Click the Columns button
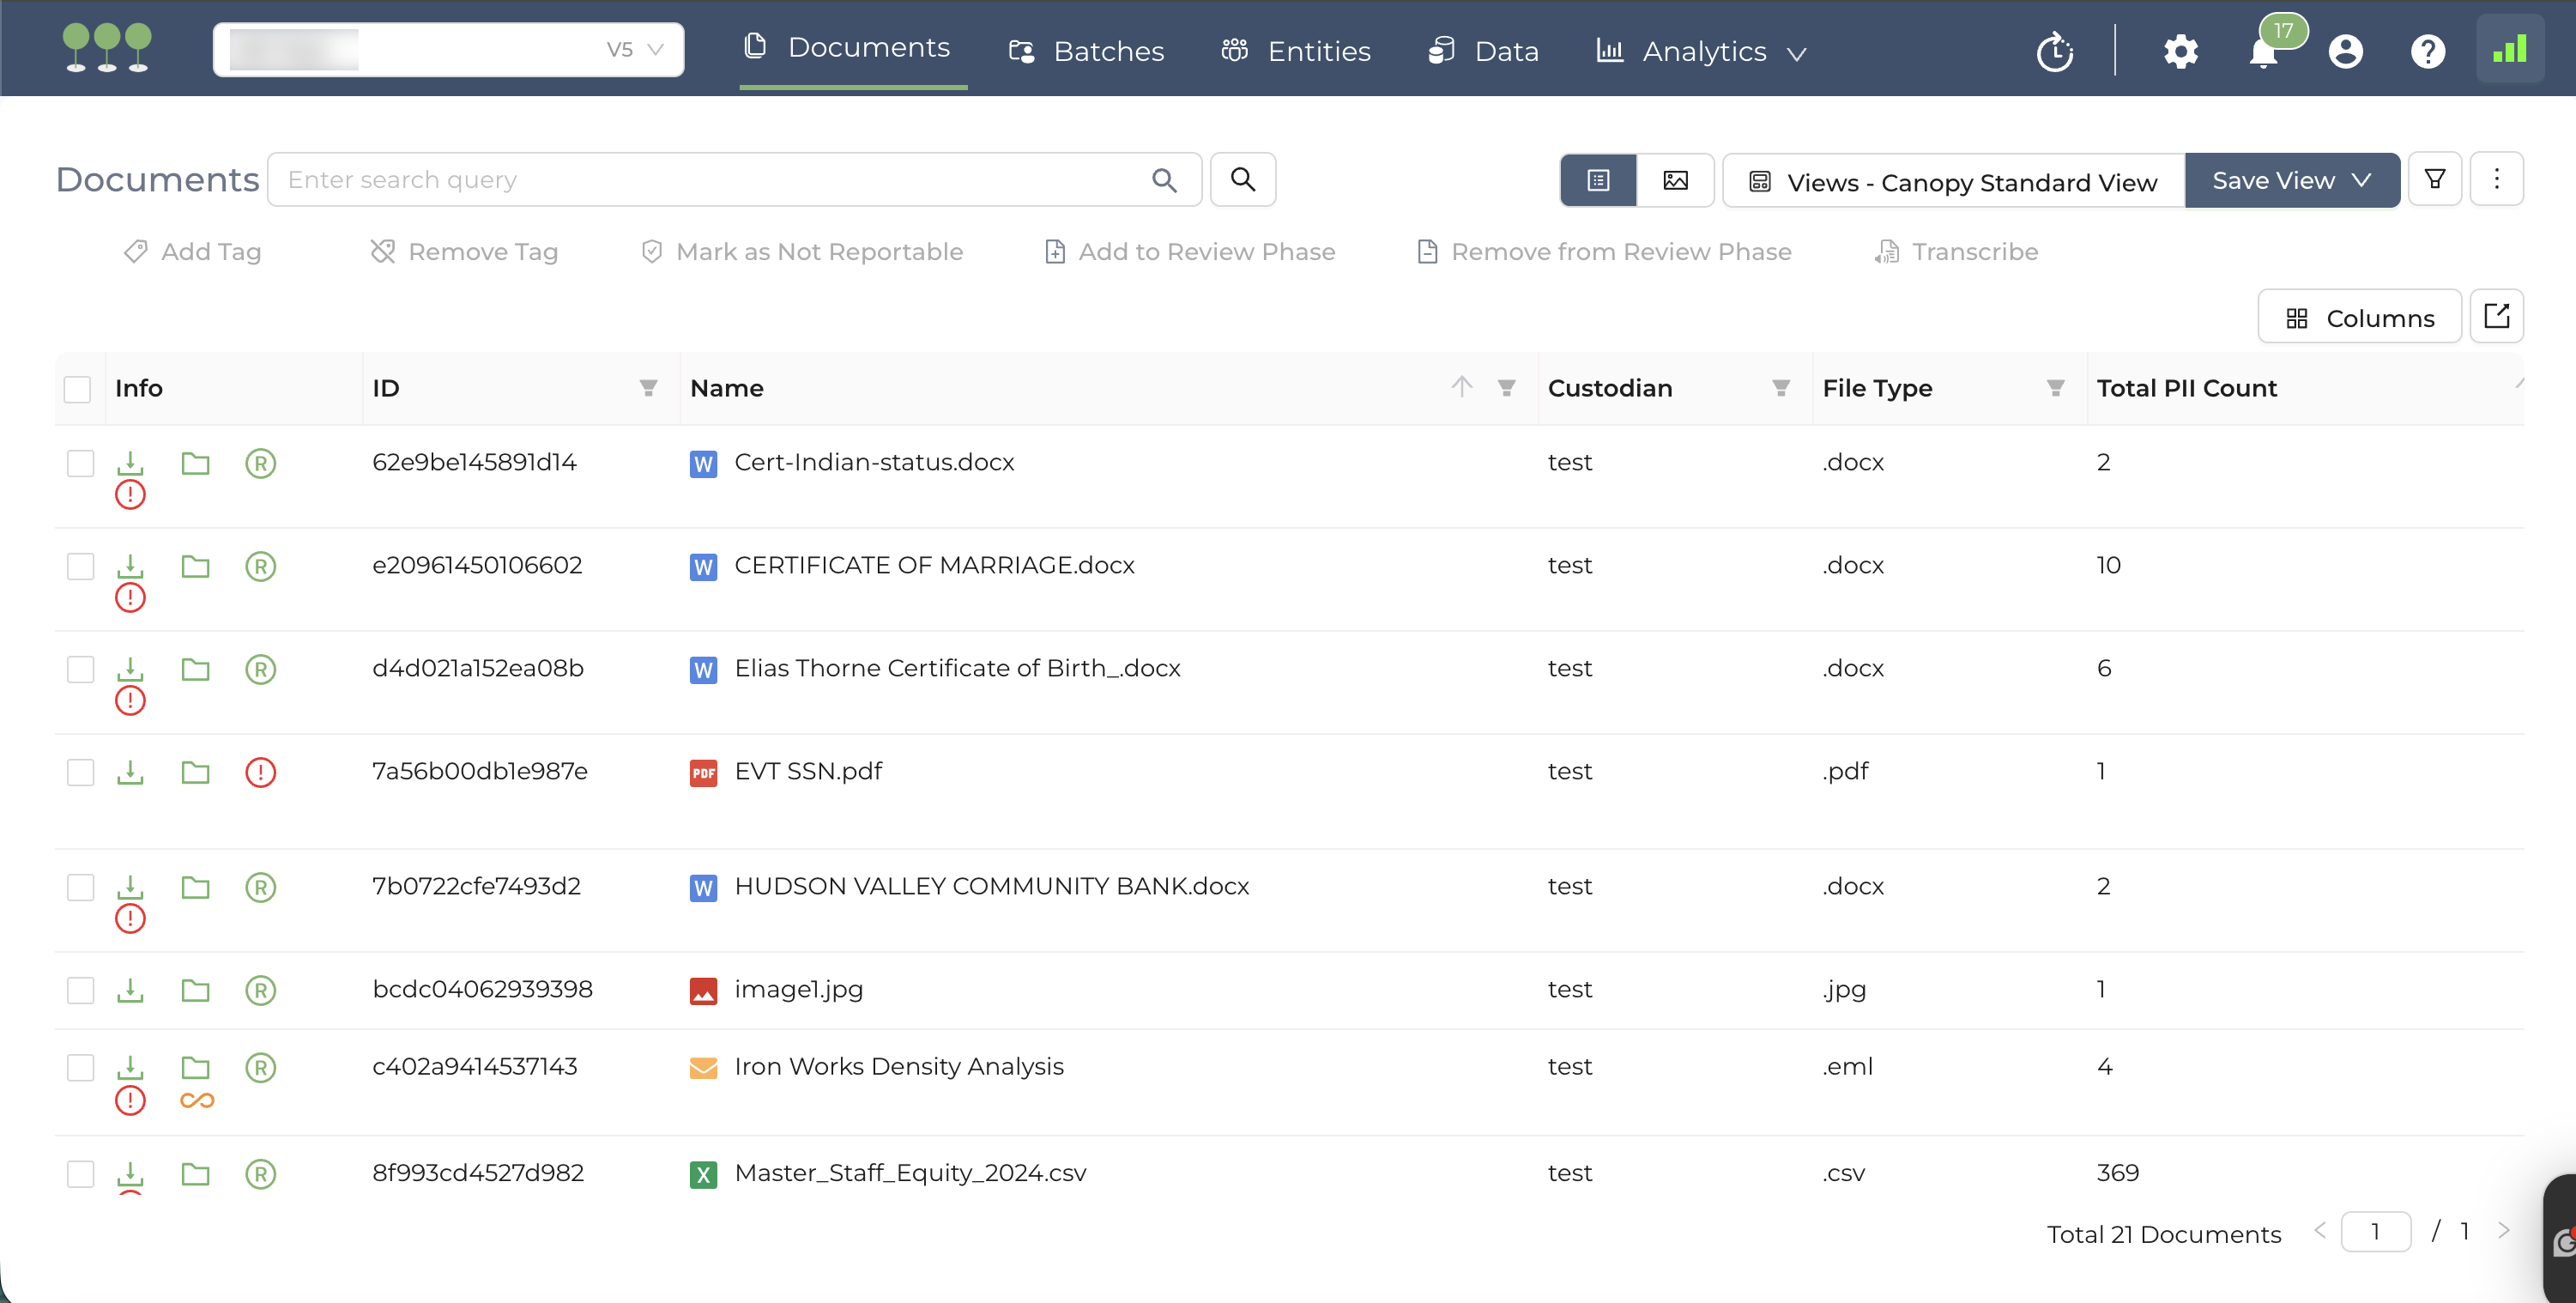The image size is (2576, 1303). point(2359,318)
